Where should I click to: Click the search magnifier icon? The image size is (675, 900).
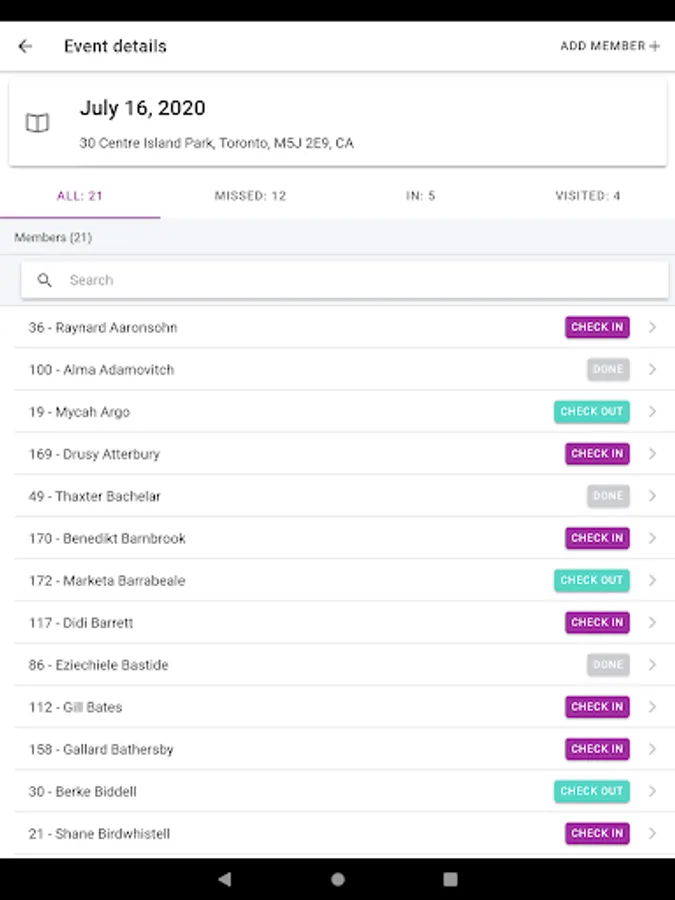point(45,280)
